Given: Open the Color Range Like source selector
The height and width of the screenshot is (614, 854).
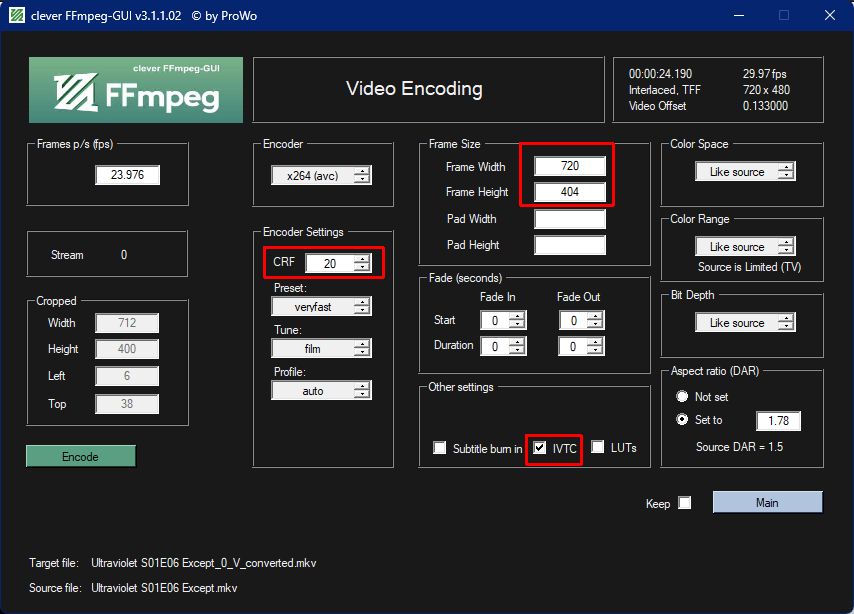Looking at the screenshot, I should (745, 247).
